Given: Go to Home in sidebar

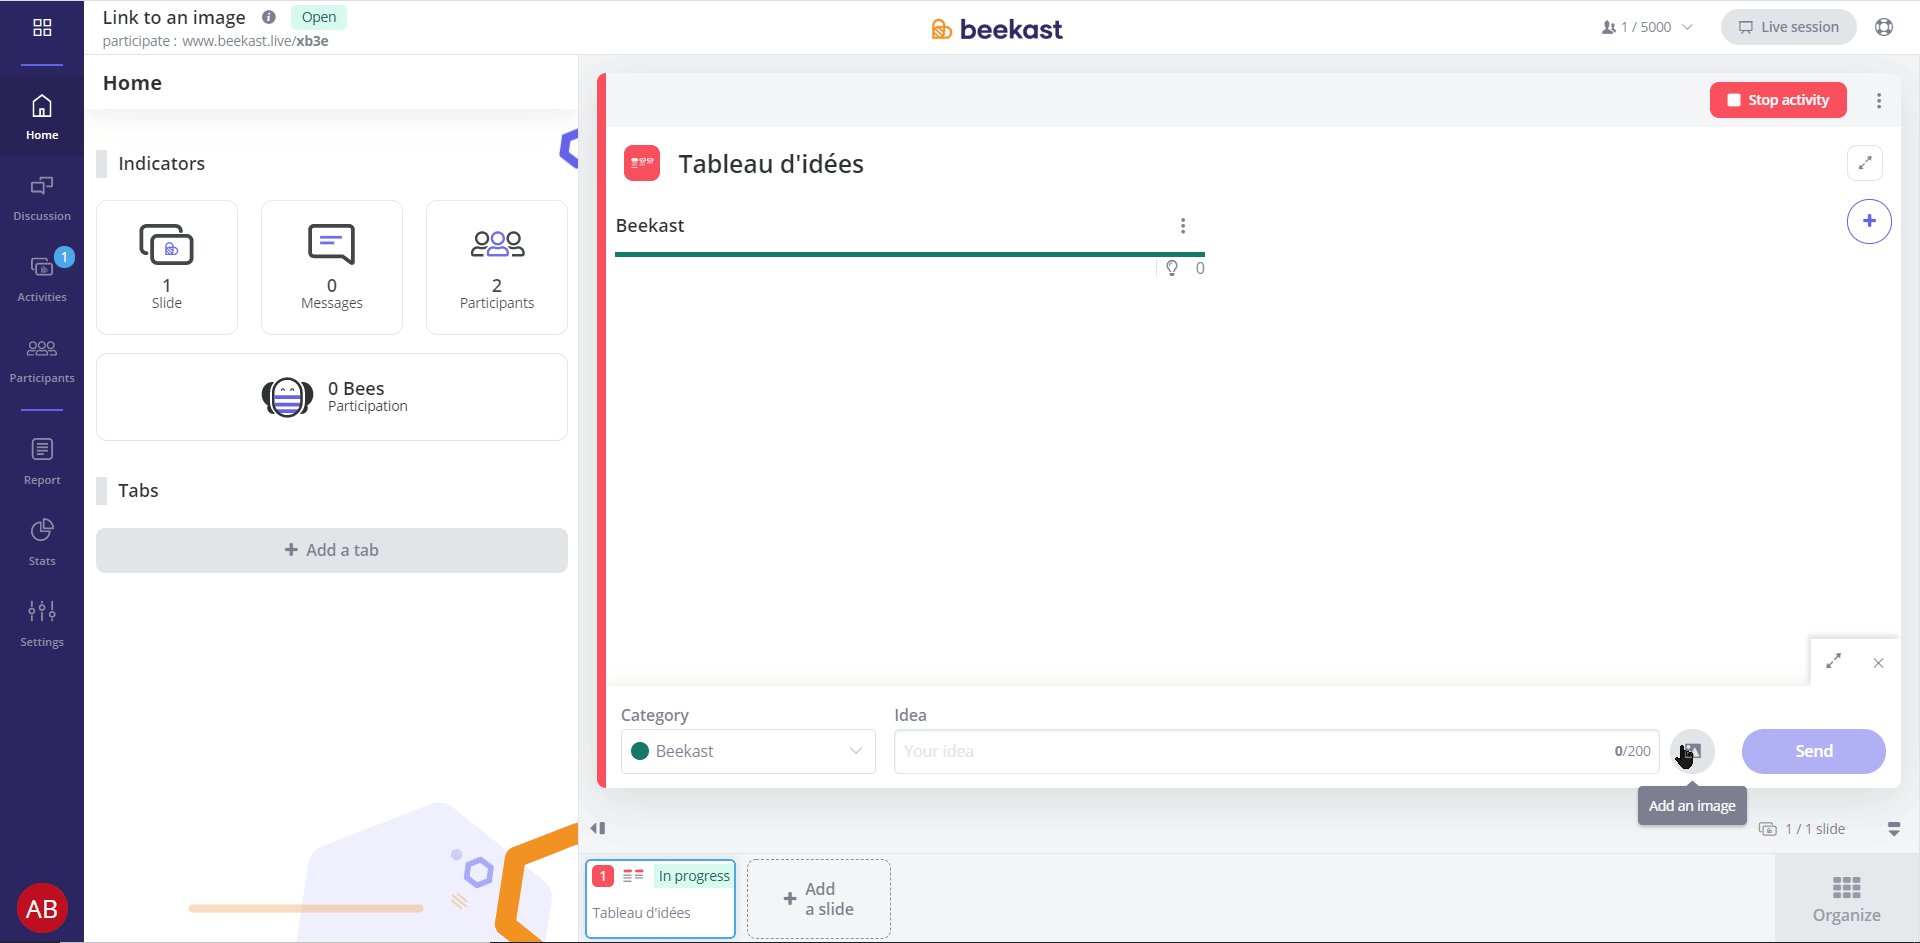Looking at the screenshot, I should coord(42,117).
